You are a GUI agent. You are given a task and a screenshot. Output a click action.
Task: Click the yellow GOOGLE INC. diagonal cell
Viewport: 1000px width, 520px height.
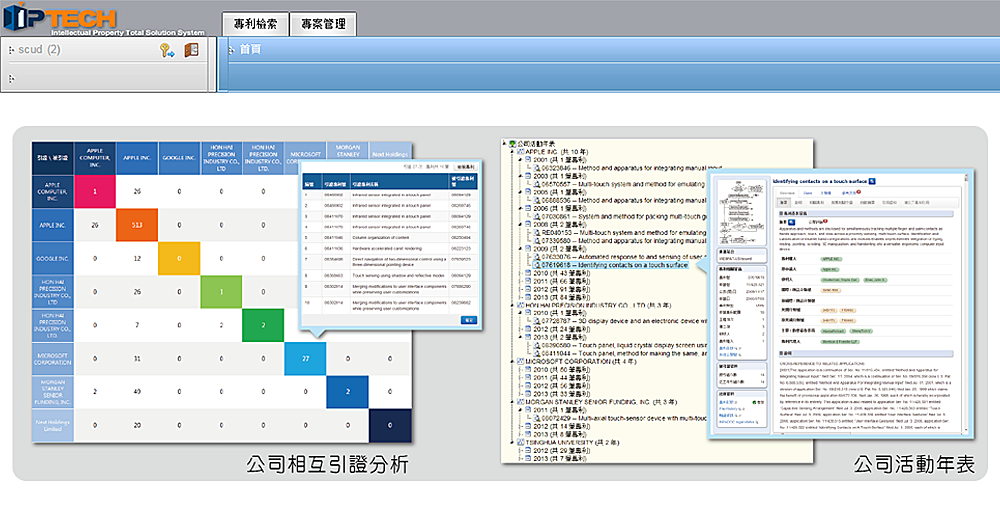click(x=179, y=258)
